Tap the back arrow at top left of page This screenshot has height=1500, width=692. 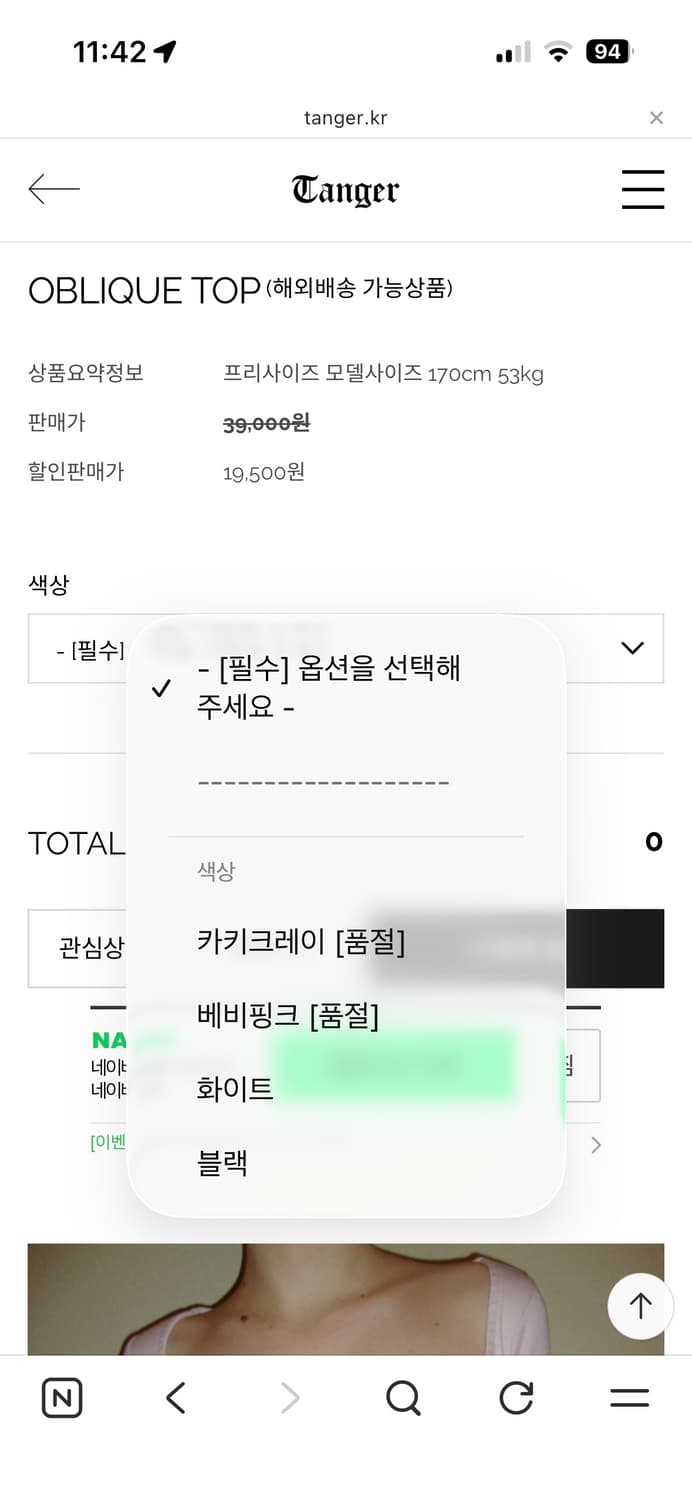tap(55, 189)
